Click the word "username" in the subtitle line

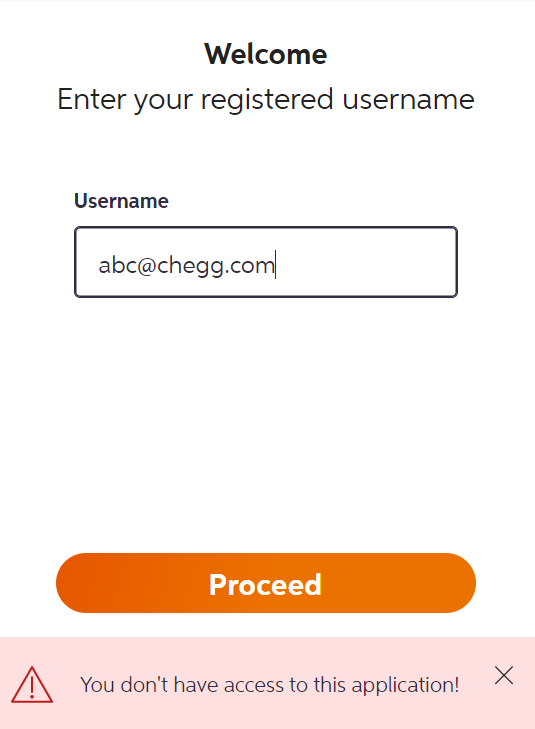click(408, 99)
